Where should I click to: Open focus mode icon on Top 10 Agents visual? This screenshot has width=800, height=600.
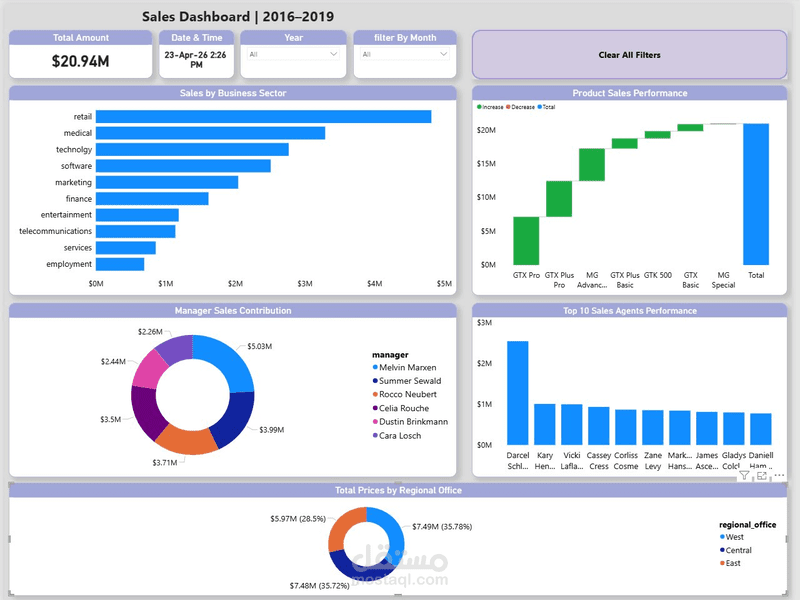[x=762, y=476]
